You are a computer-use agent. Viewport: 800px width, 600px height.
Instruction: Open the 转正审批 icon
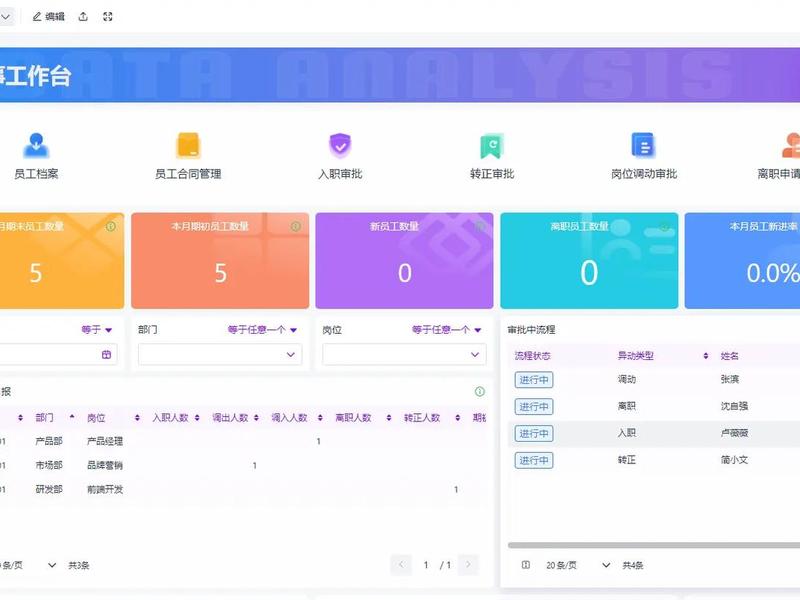click(492, 145)
